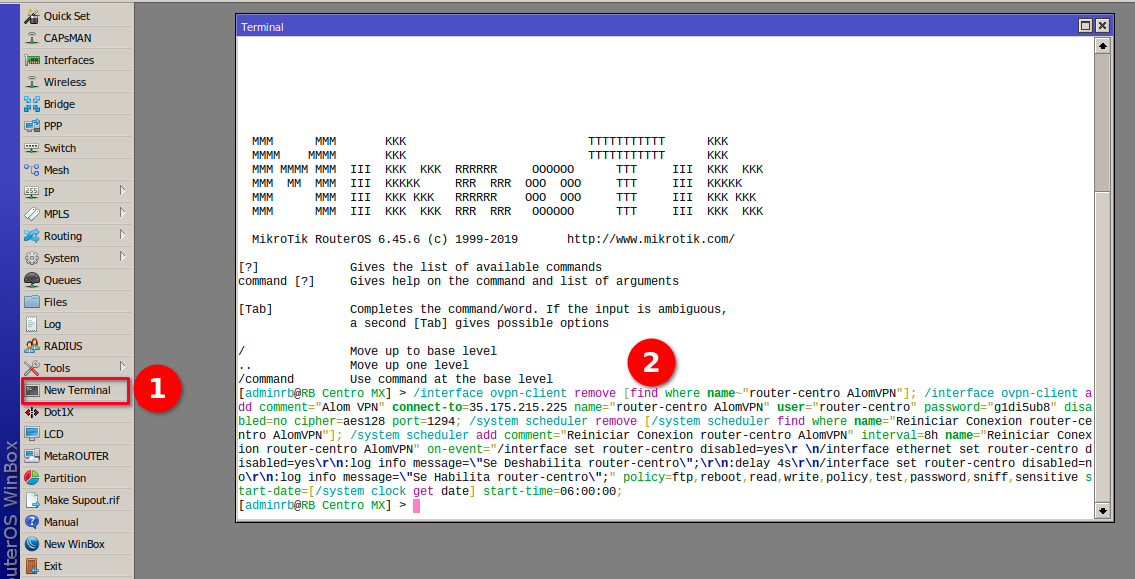Open the Queues icon
Screen dimensions: 1135x579
coord(32,280)
